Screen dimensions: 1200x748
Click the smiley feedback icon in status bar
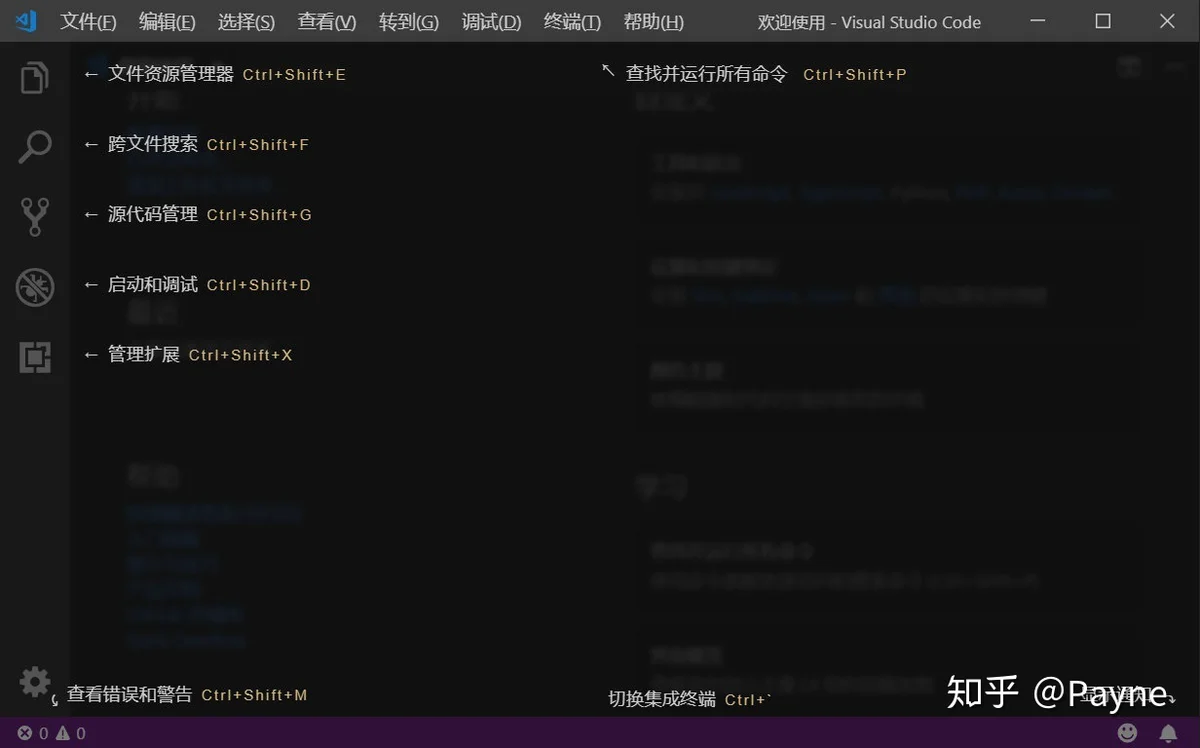click(x=1127, y=733)
